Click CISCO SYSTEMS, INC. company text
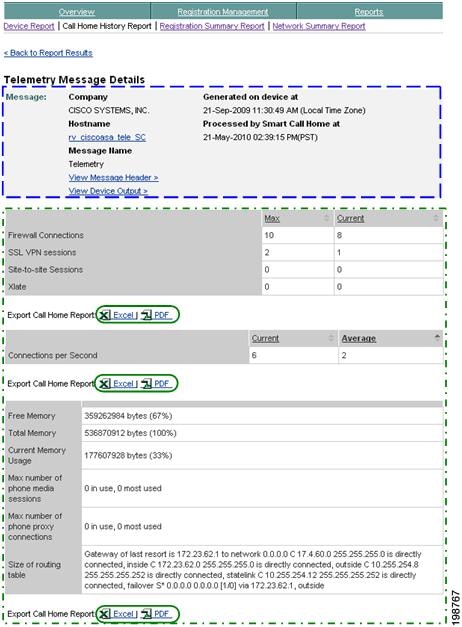The height and width of the screenshot is (627, 462). point(109,110)
